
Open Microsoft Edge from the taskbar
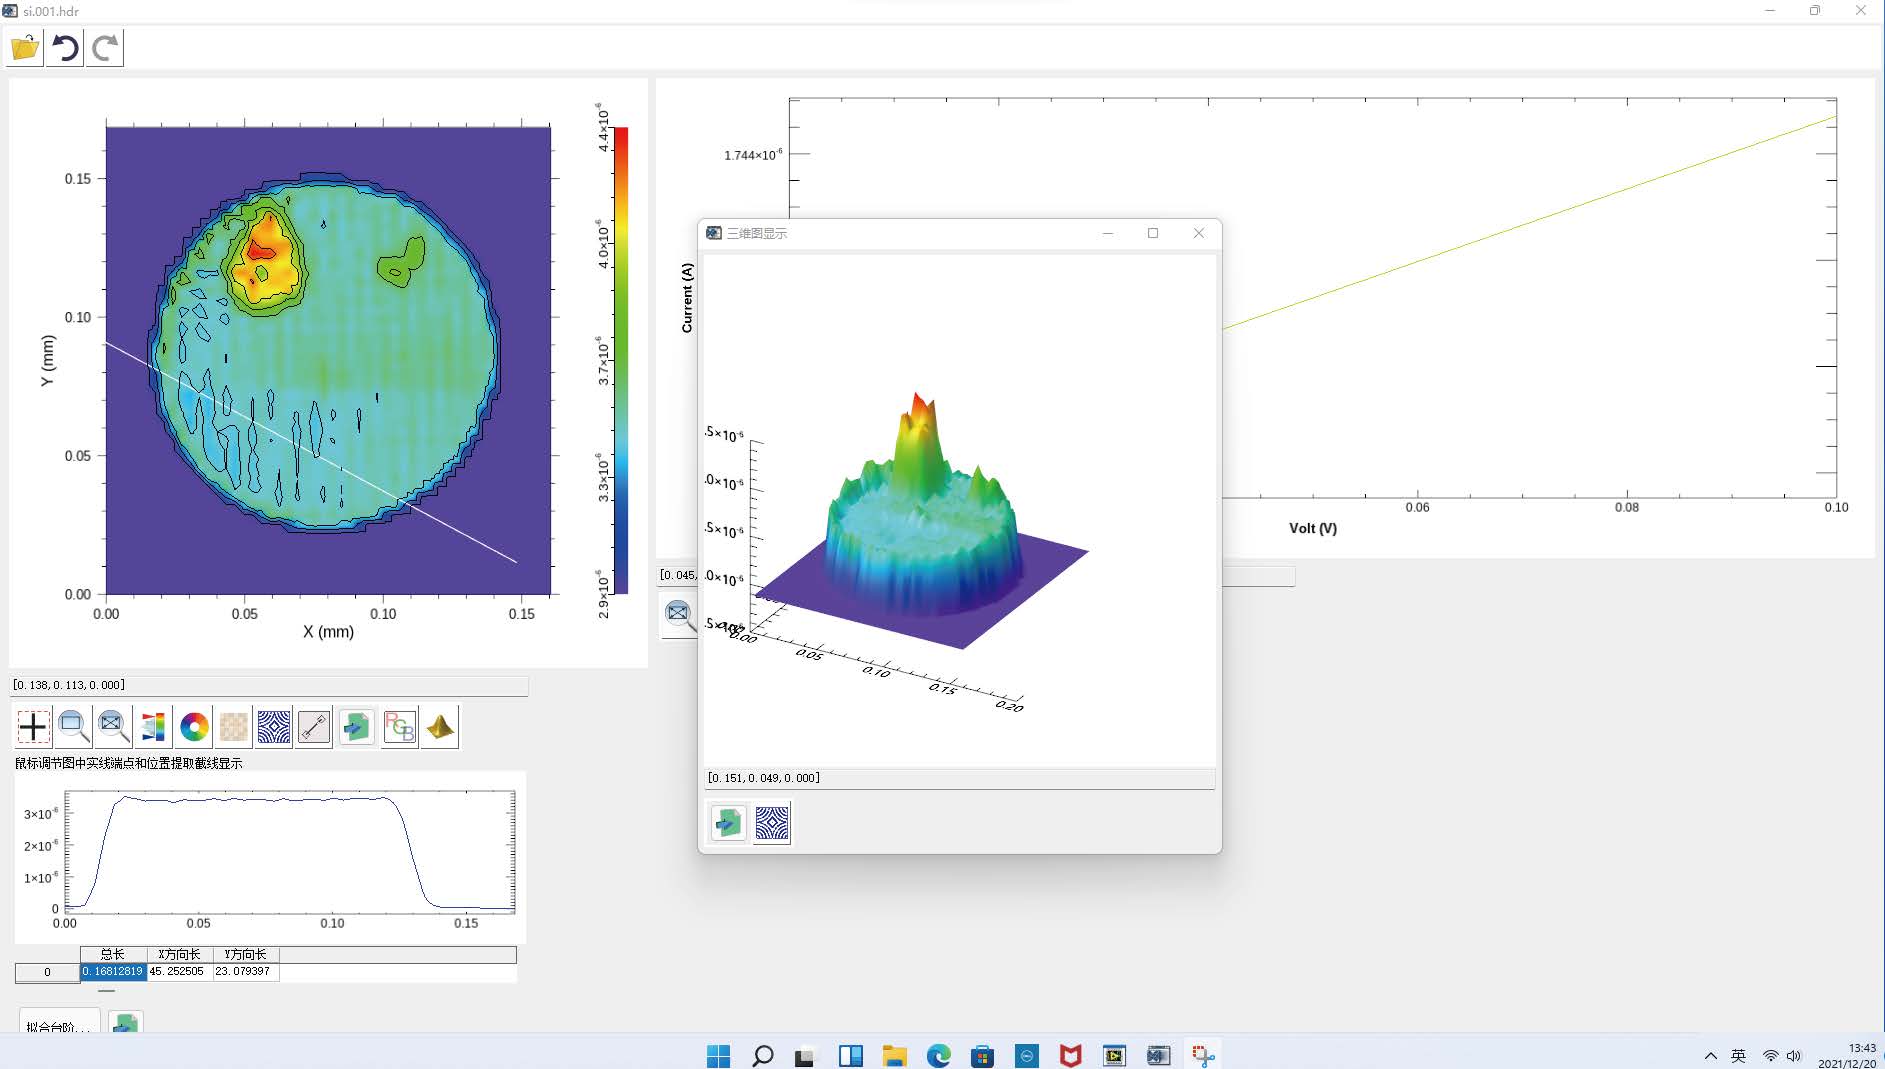point(938,1055)
